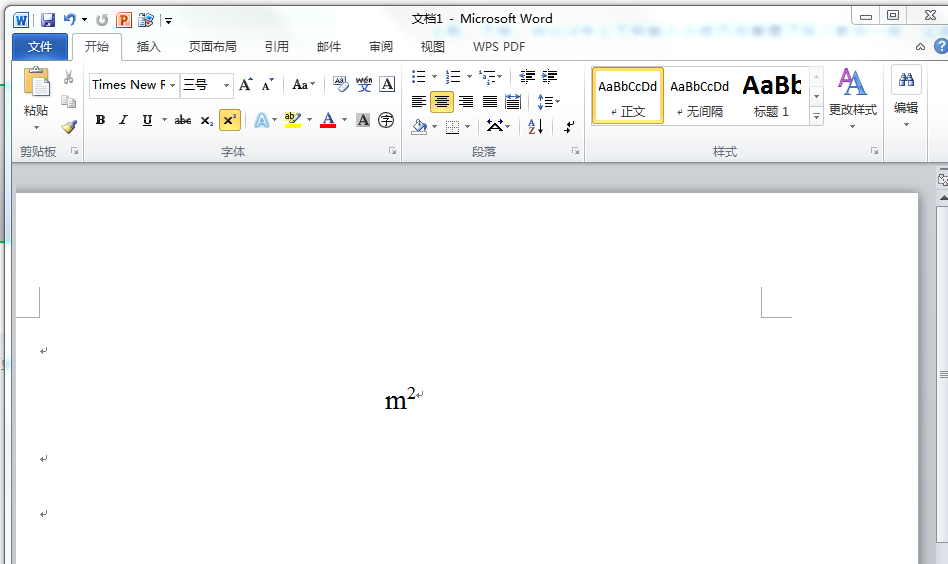
Task: Open the borders dropdown
Action: point(467,126)
